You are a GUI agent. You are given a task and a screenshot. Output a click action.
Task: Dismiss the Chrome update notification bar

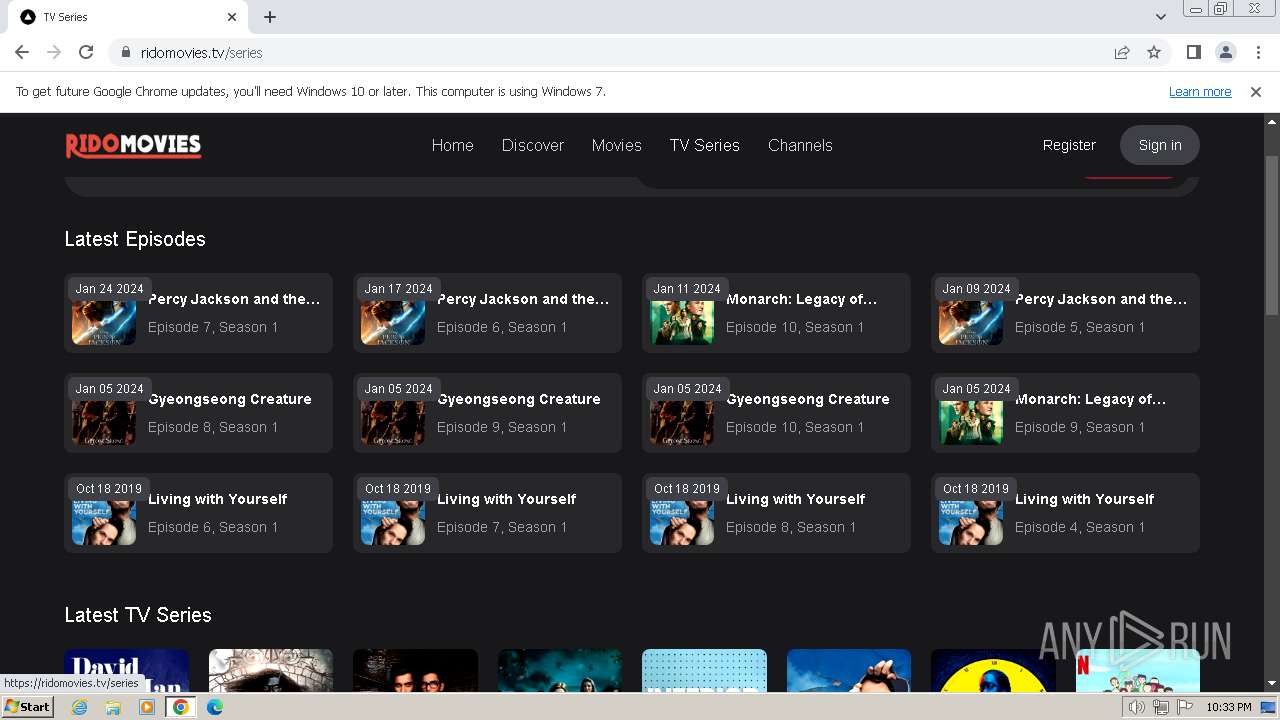click(x=1256, y=91)
